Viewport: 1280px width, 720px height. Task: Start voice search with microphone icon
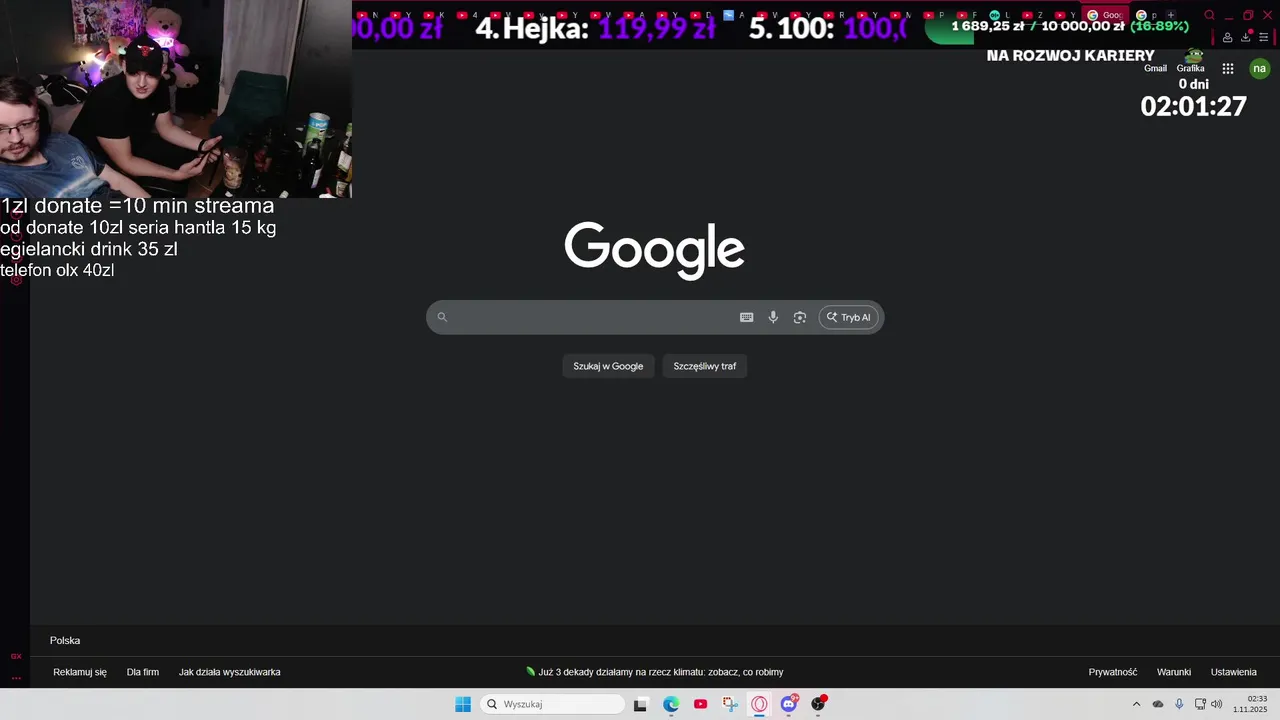773,317
